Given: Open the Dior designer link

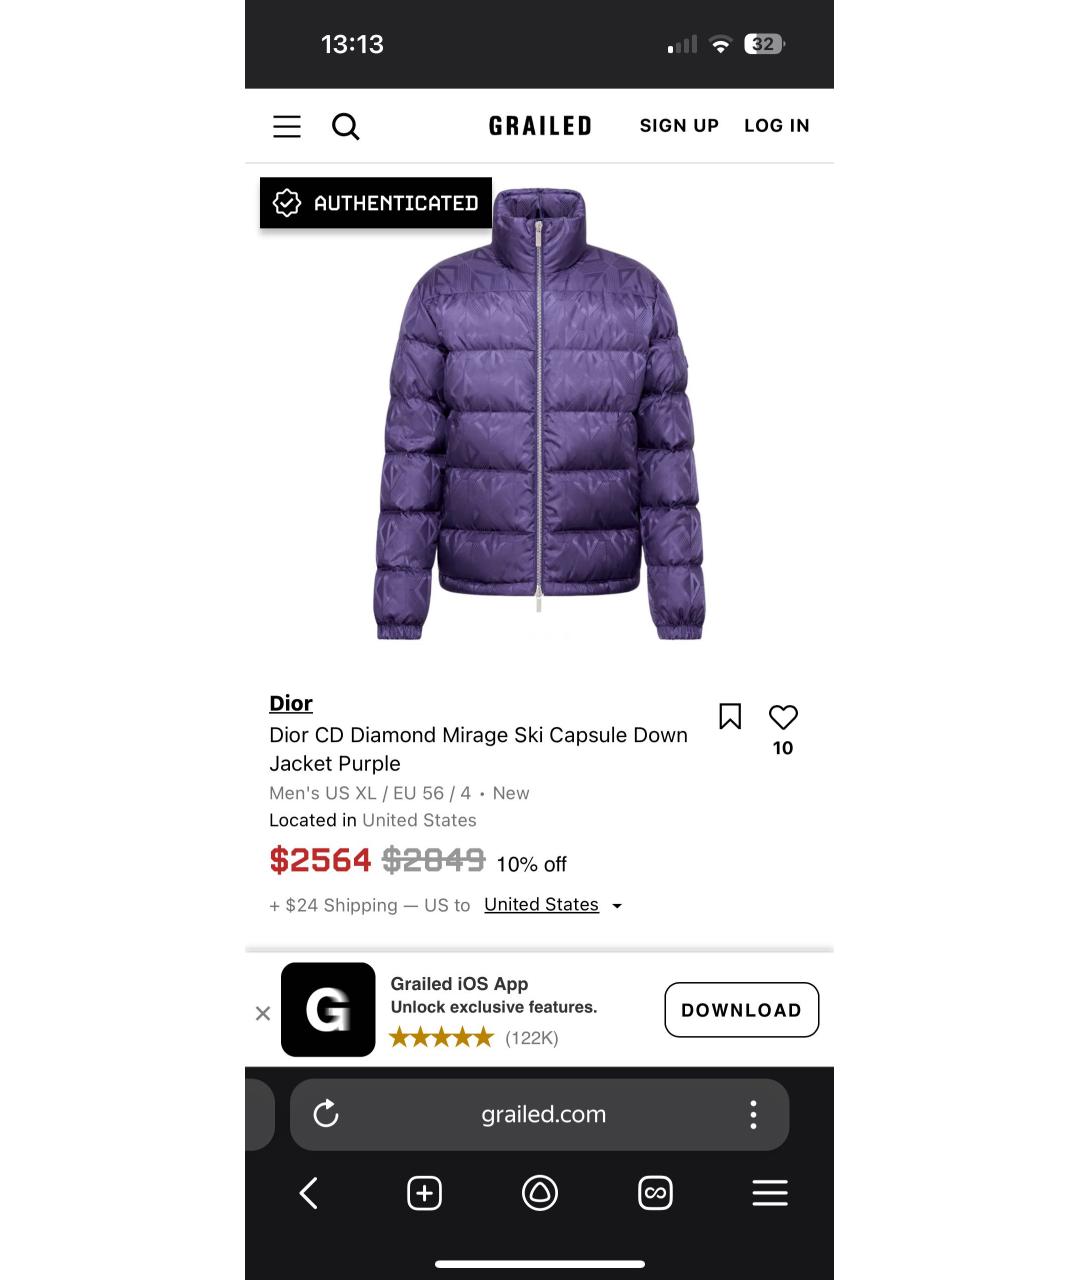Looking at the screenshot, I should [x=291, y=703].
